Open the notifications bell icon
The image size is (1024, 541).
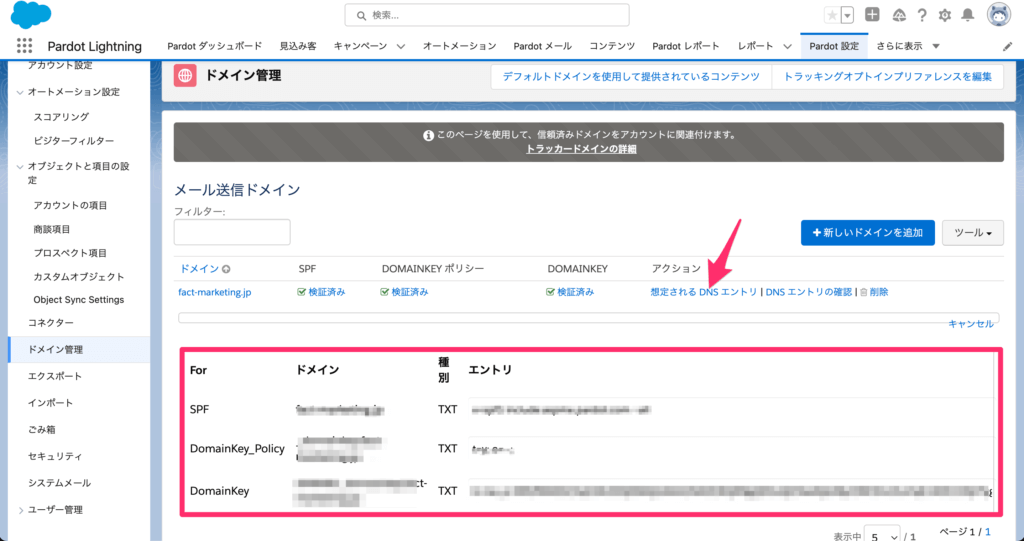(968, 15)
